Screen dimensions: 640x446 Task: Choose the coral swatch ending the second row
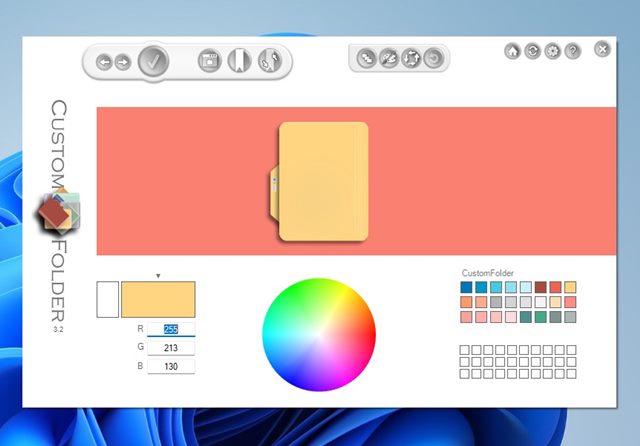click(570, 302)
